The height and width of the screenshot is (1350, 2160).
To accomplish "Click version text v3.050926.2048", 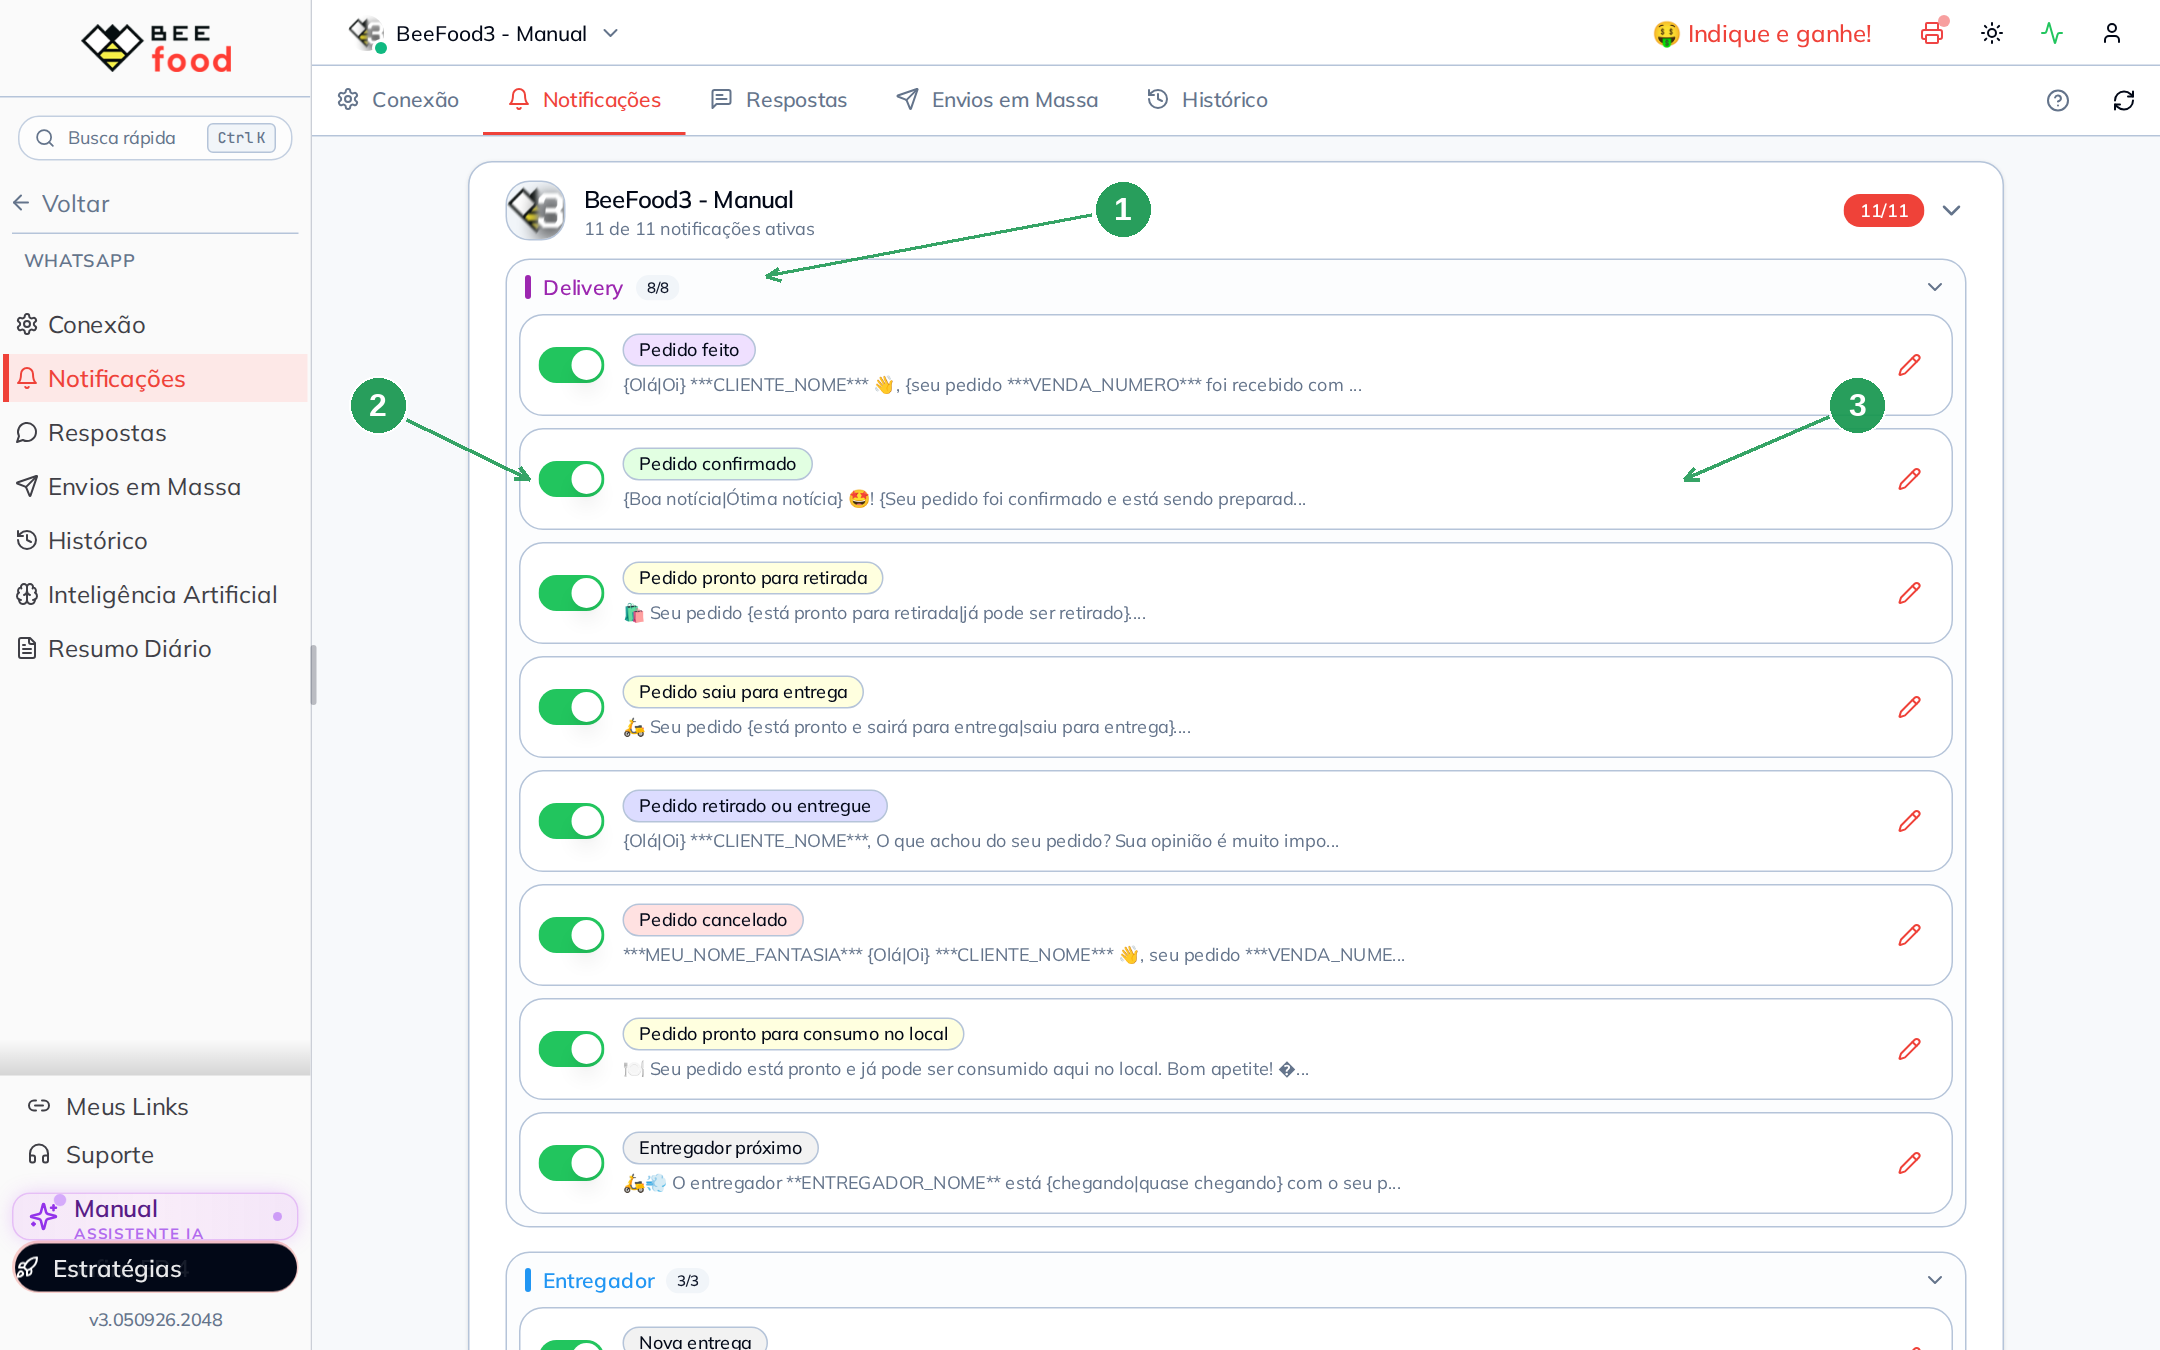I will click(x=155, y=1320).
